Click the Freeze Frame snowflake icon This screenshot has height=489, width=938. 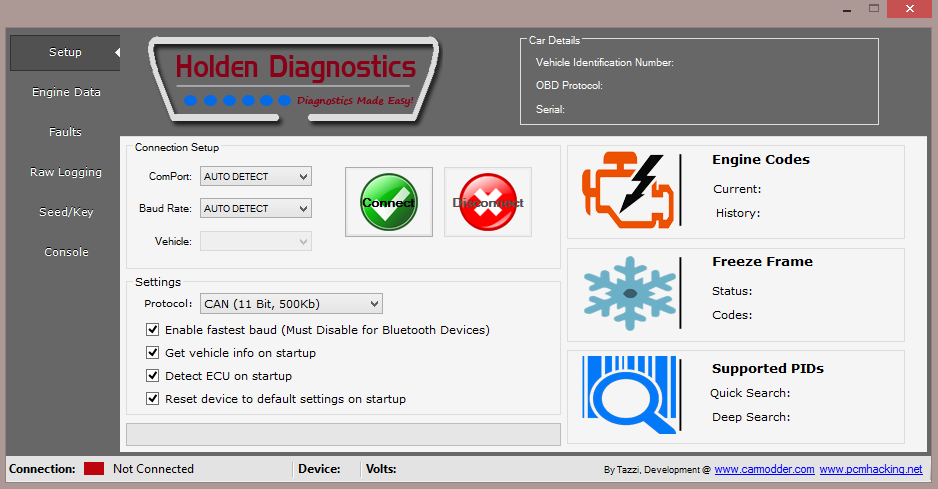click(629, 293)
